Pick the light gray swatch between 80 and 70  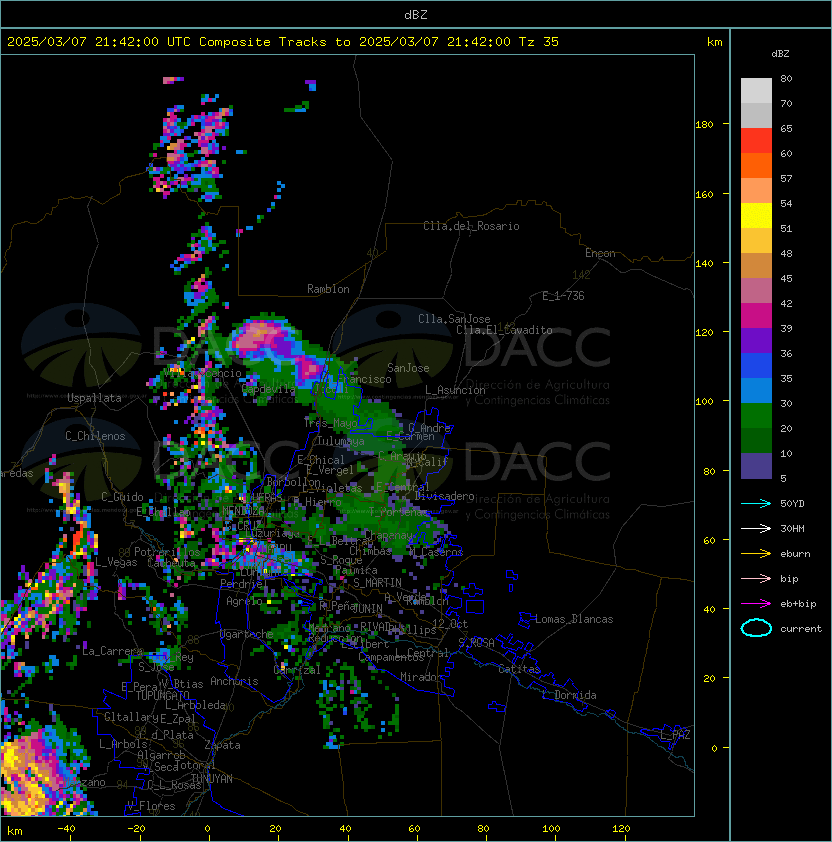coord(756,91)
